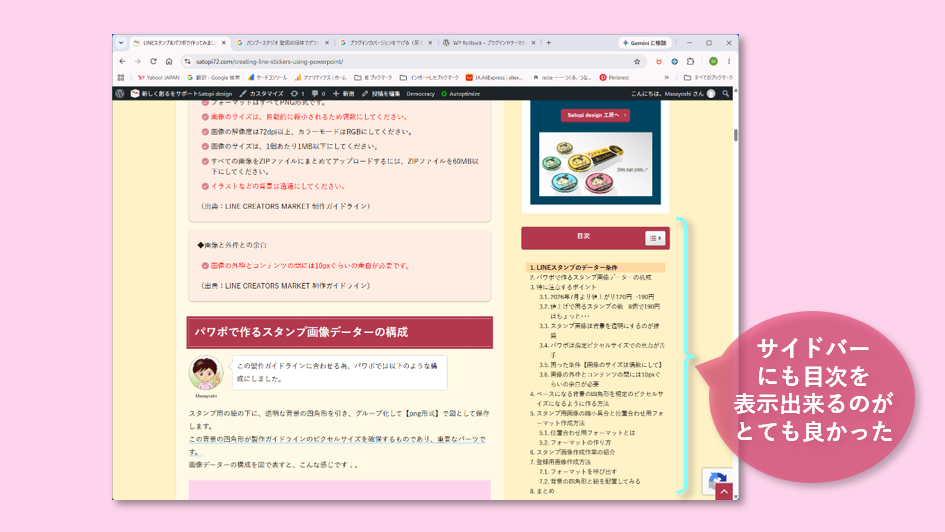This screenshot has width=945, height=532.
Task: Toggle the 目次 table of contents list
Action: coord(655,238)
